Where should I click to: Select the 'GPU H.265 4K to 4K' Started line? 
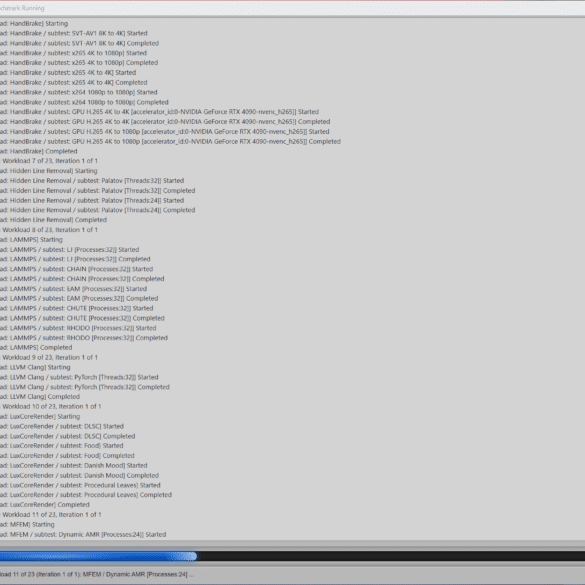[159, 112]
